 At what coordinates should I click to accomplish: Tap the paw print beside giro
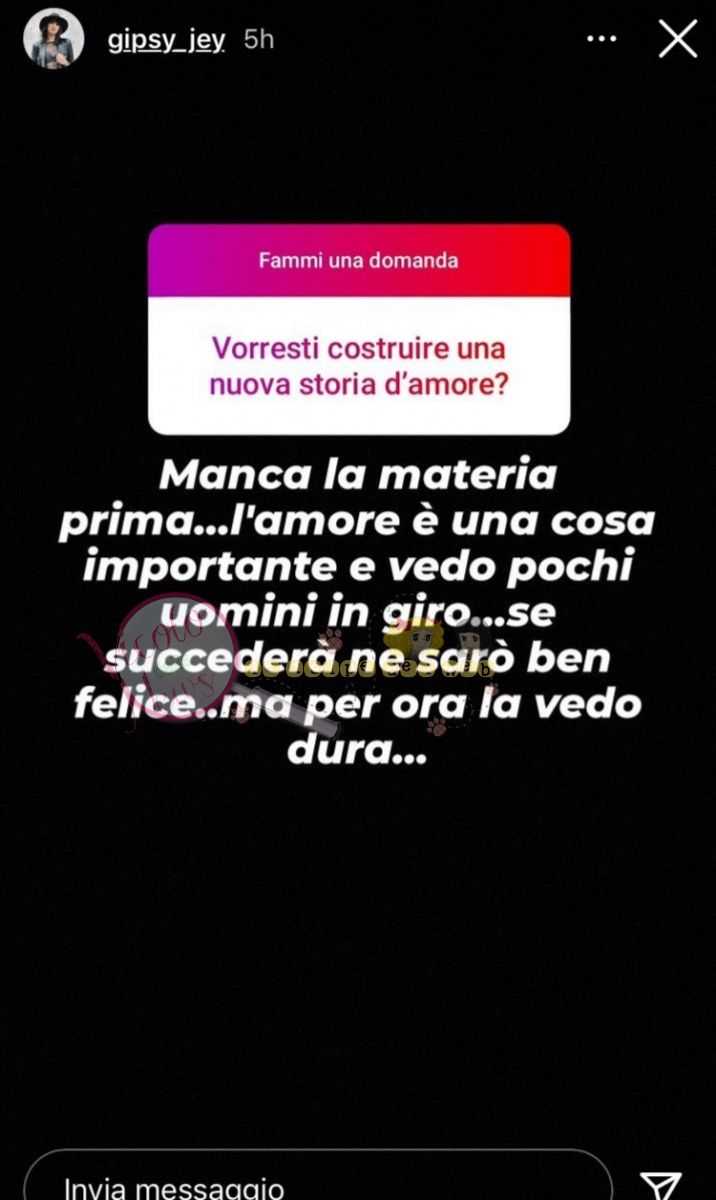pyautogui.click(x=330, y=640)
